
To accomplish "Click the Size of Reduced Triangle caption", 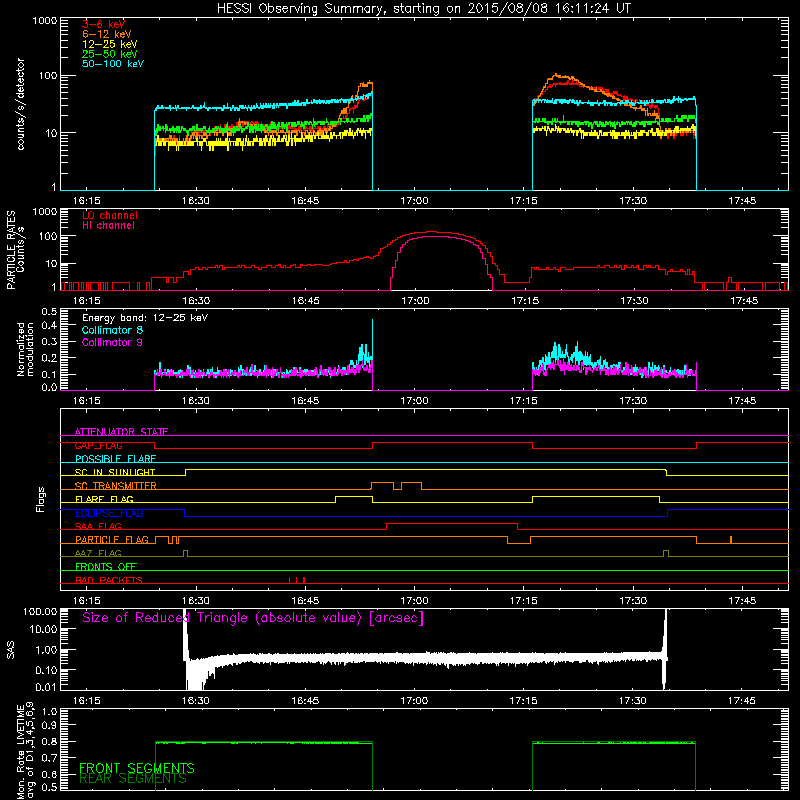I will 253,618.
